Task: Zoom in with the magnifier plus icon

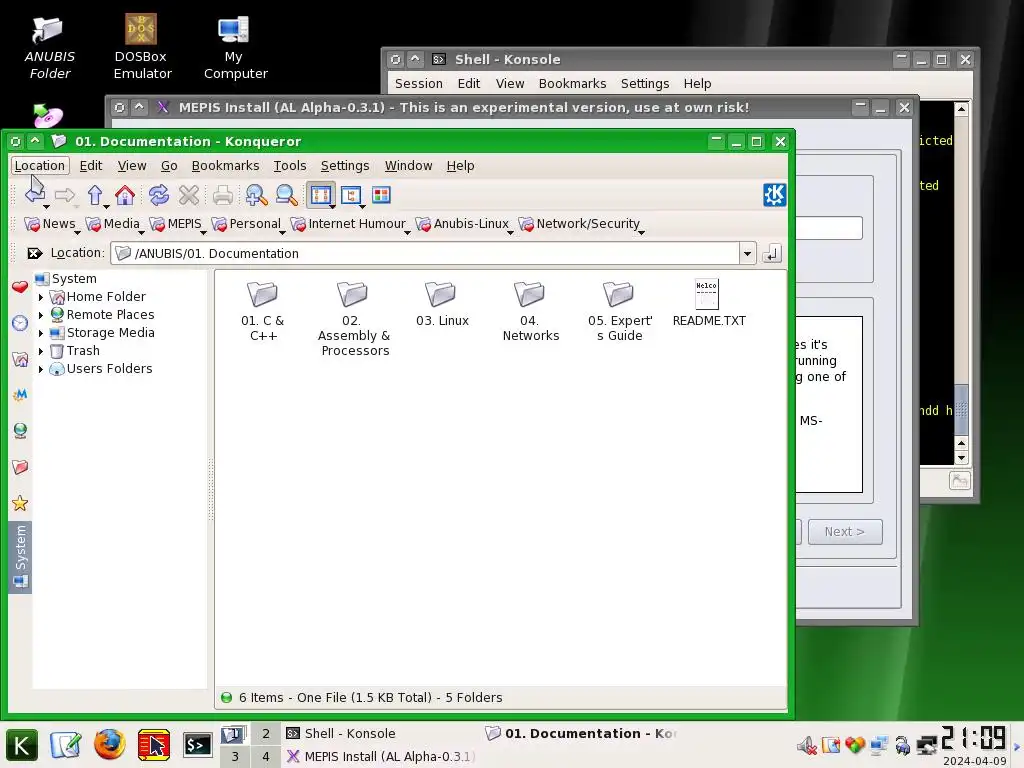Action: point(256,195)
